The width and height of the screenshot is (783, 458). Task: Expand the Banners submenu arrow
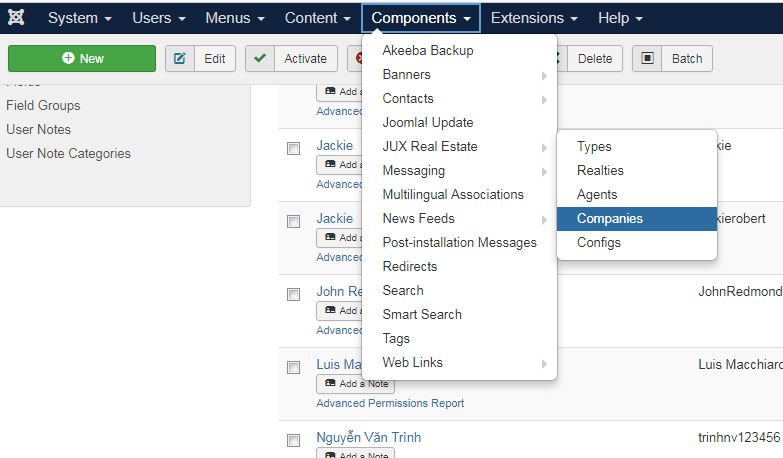coord(544,75)
